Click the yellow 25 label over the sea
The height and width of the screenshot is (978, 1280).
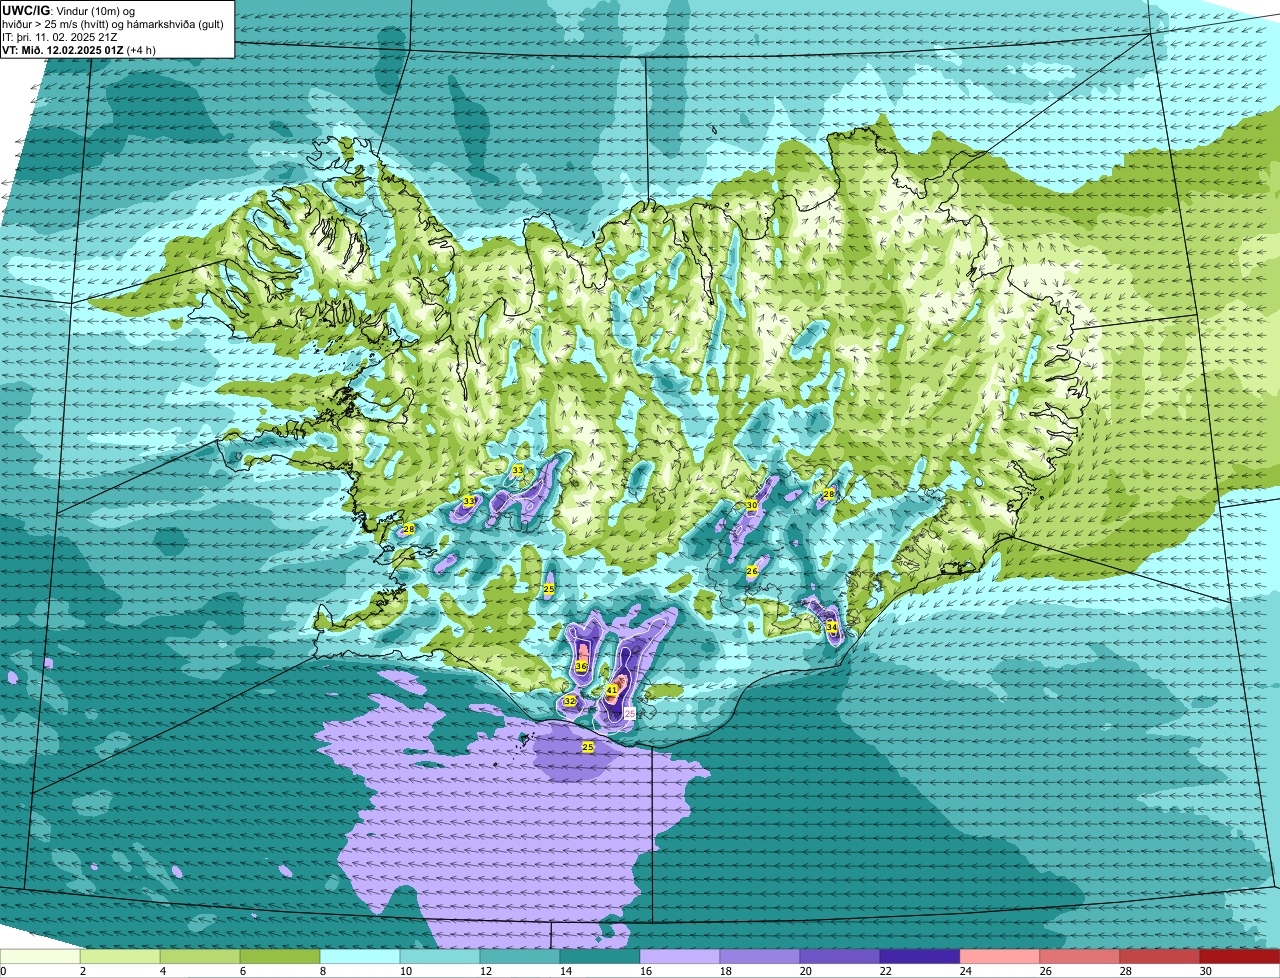(x=588, y=747)
